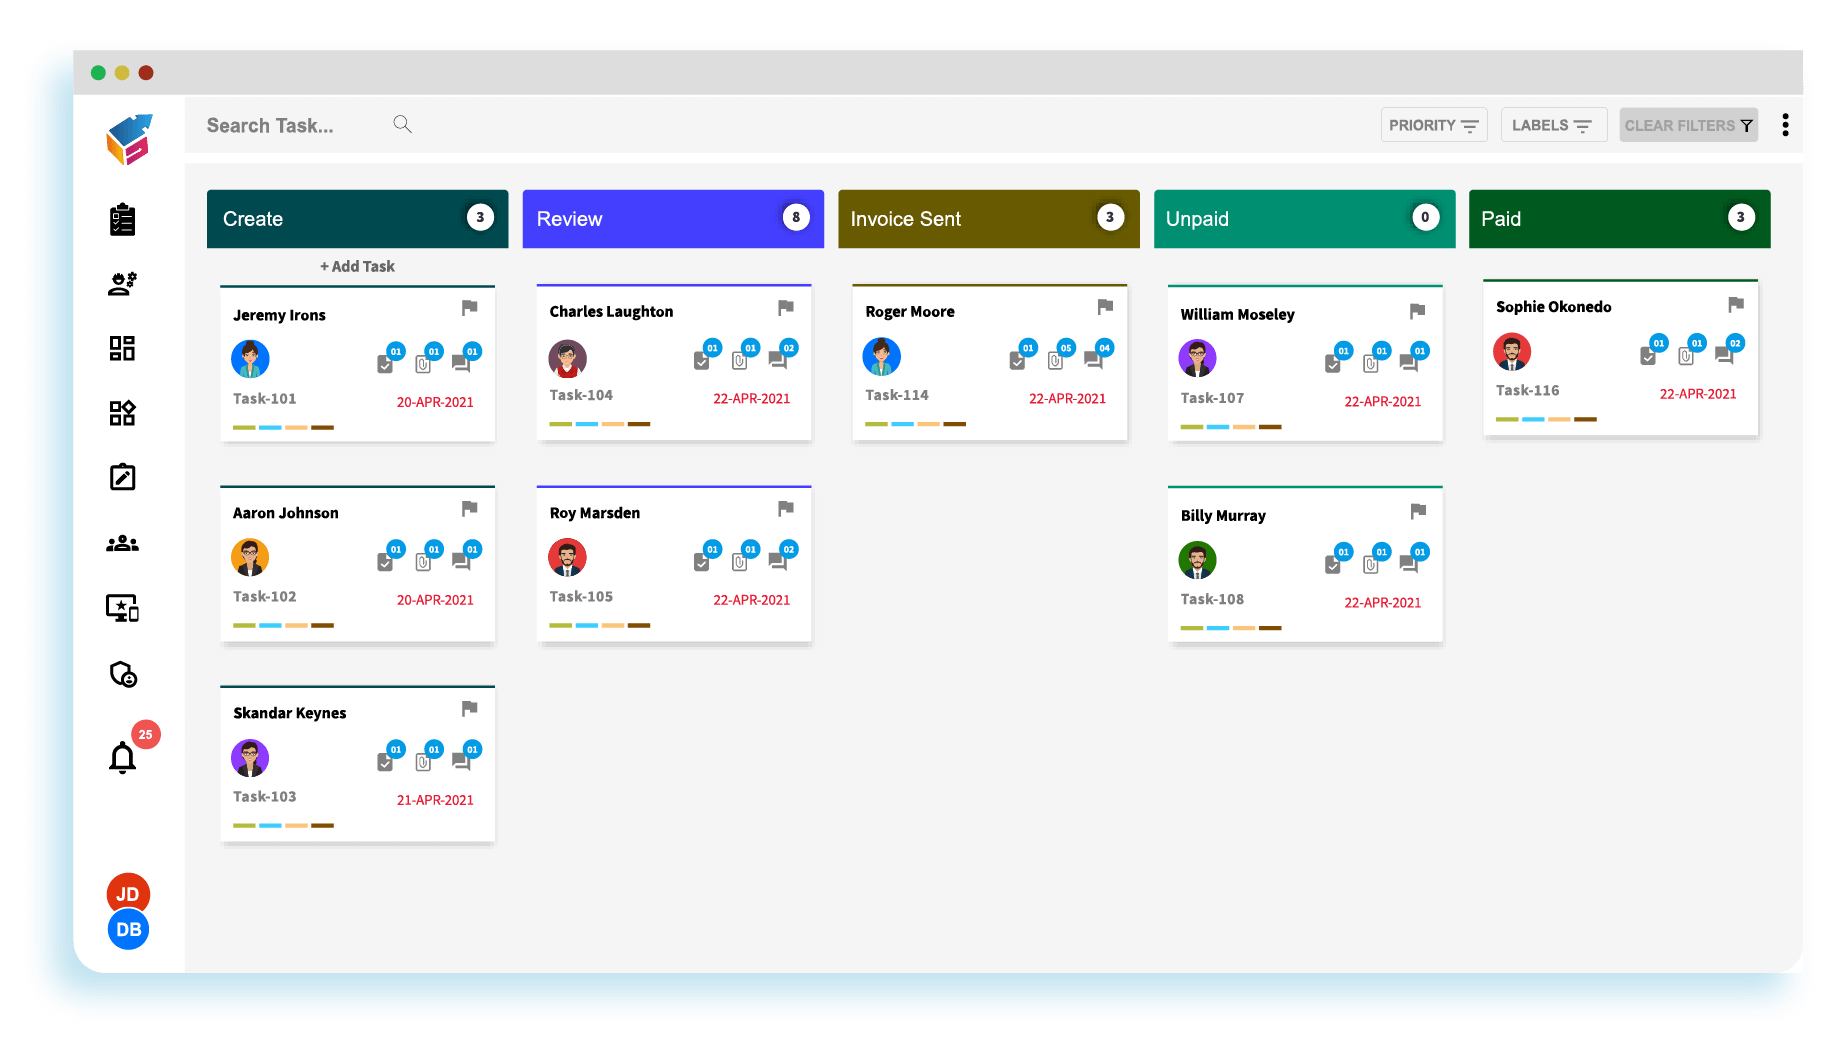Viewport: 1830px width, 1037px height.
Task: Click the Search Task input field
Action: pos(290,125)
